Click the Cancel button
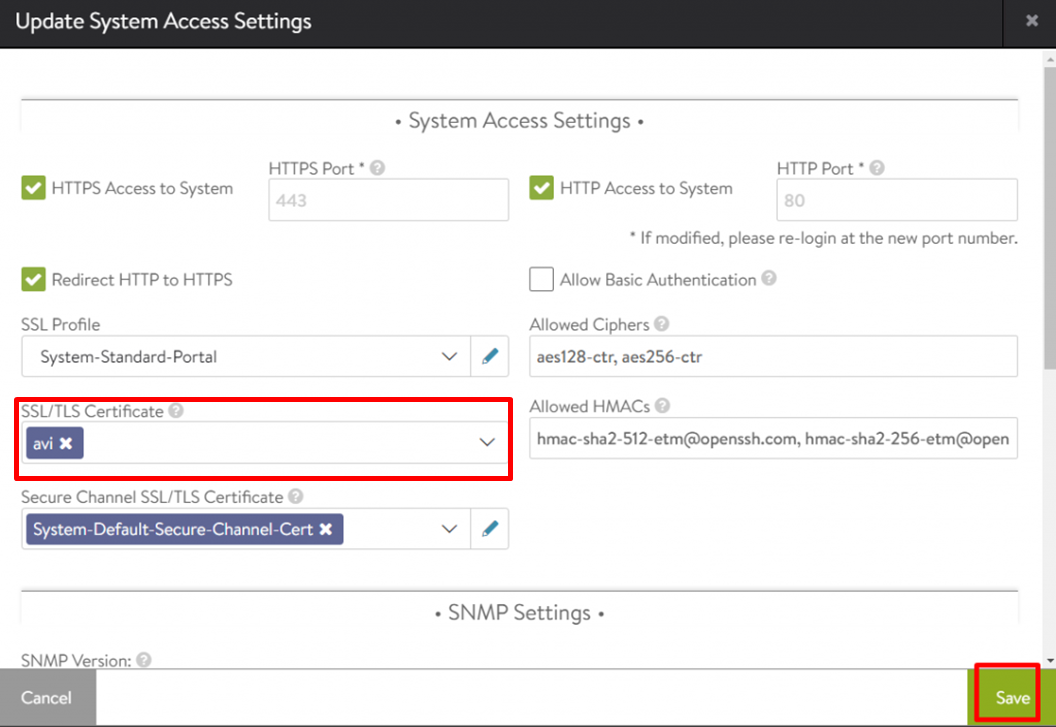 pos(46,698)
